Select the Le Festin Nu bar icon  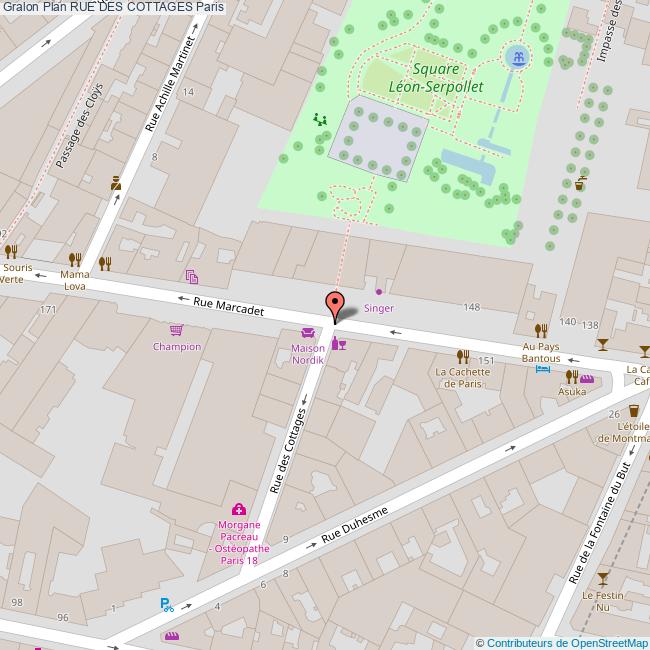tap(603, 579)
